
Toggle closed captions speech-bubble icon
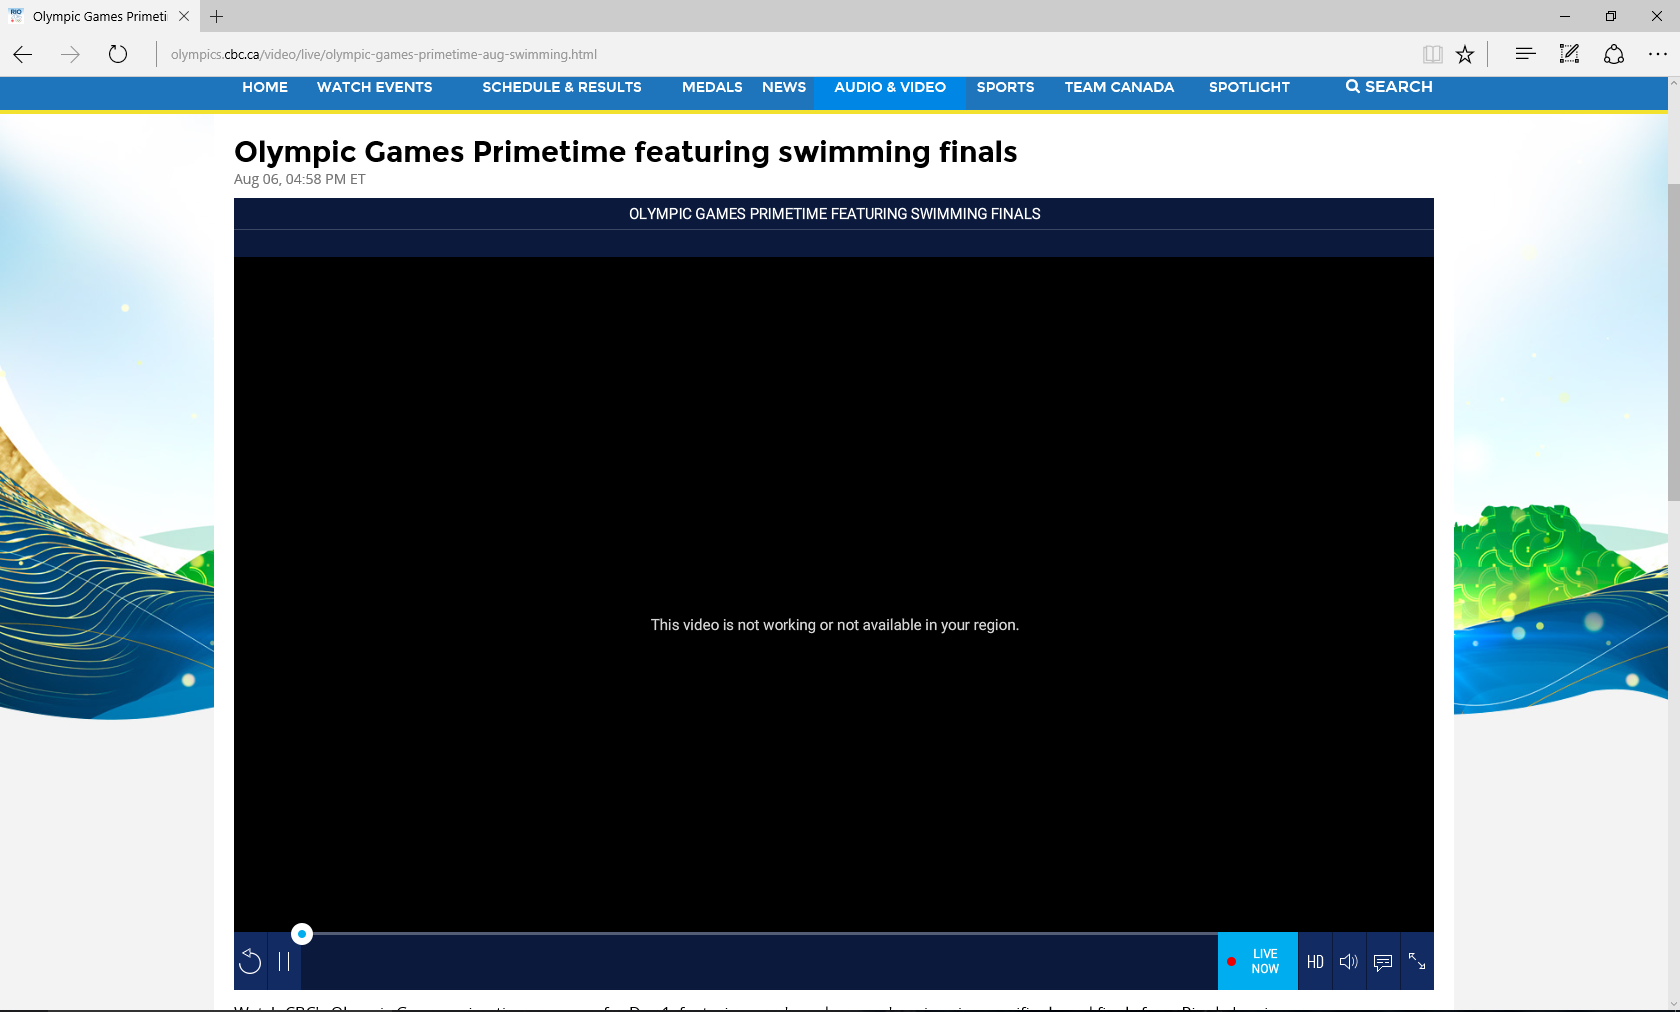click(1383, 961)
